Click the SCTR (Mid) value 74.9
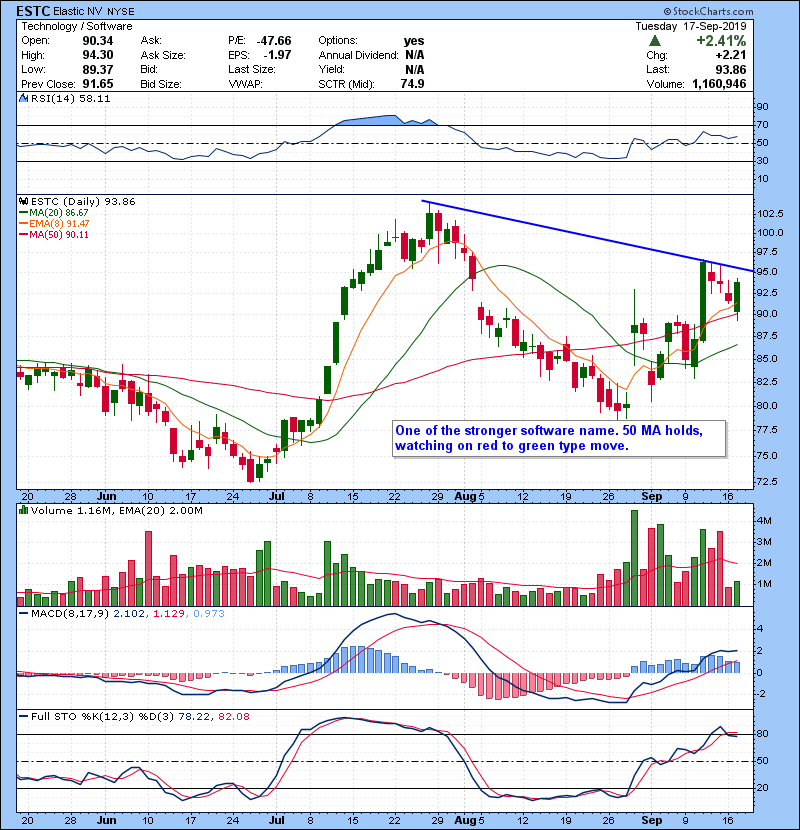800x830 pixels. 412,84
